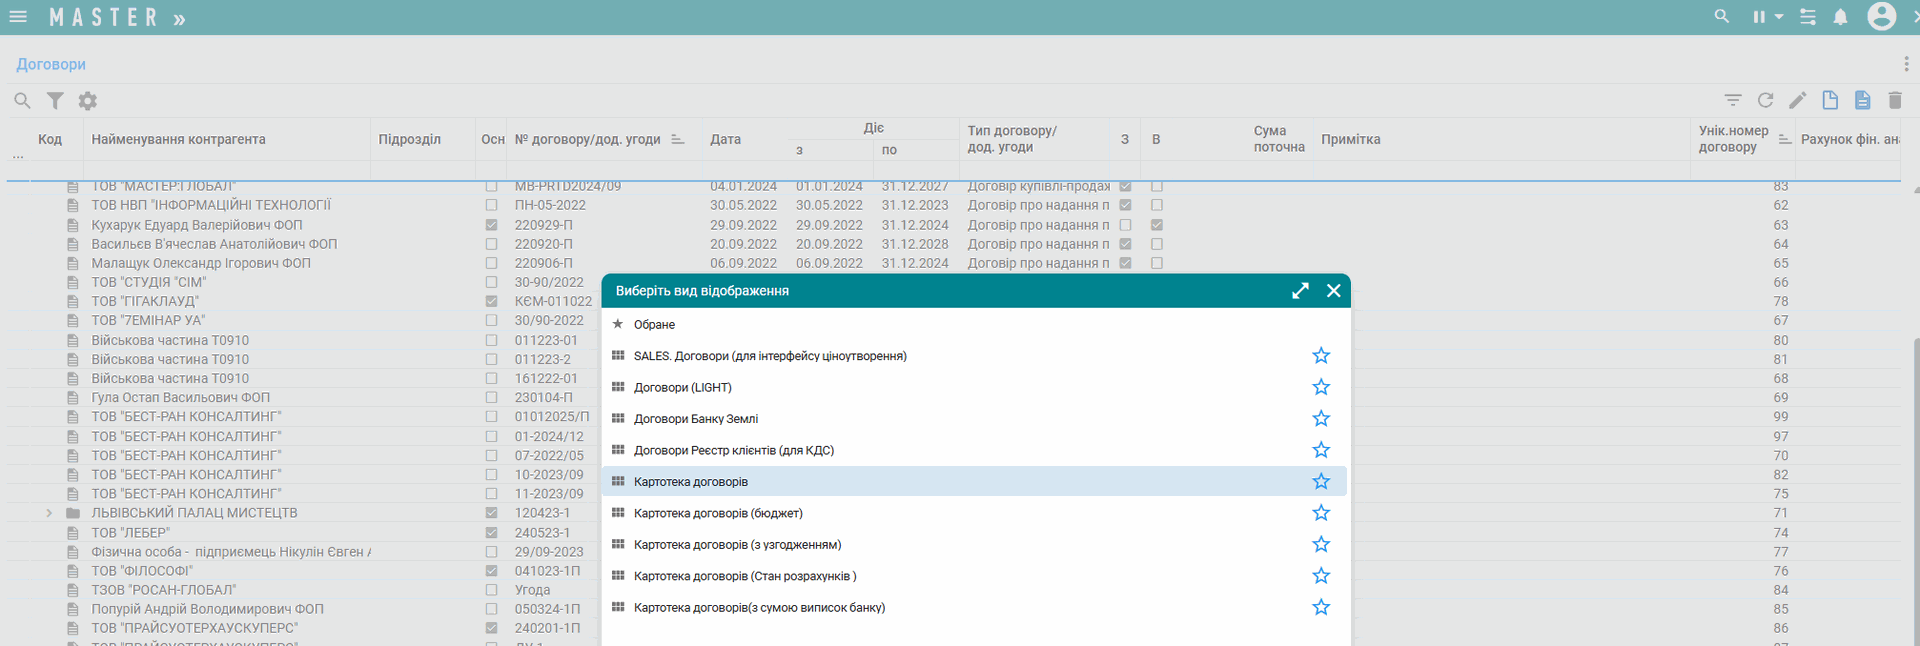Open Договори breadcrumb link

(x=51, y=64)
